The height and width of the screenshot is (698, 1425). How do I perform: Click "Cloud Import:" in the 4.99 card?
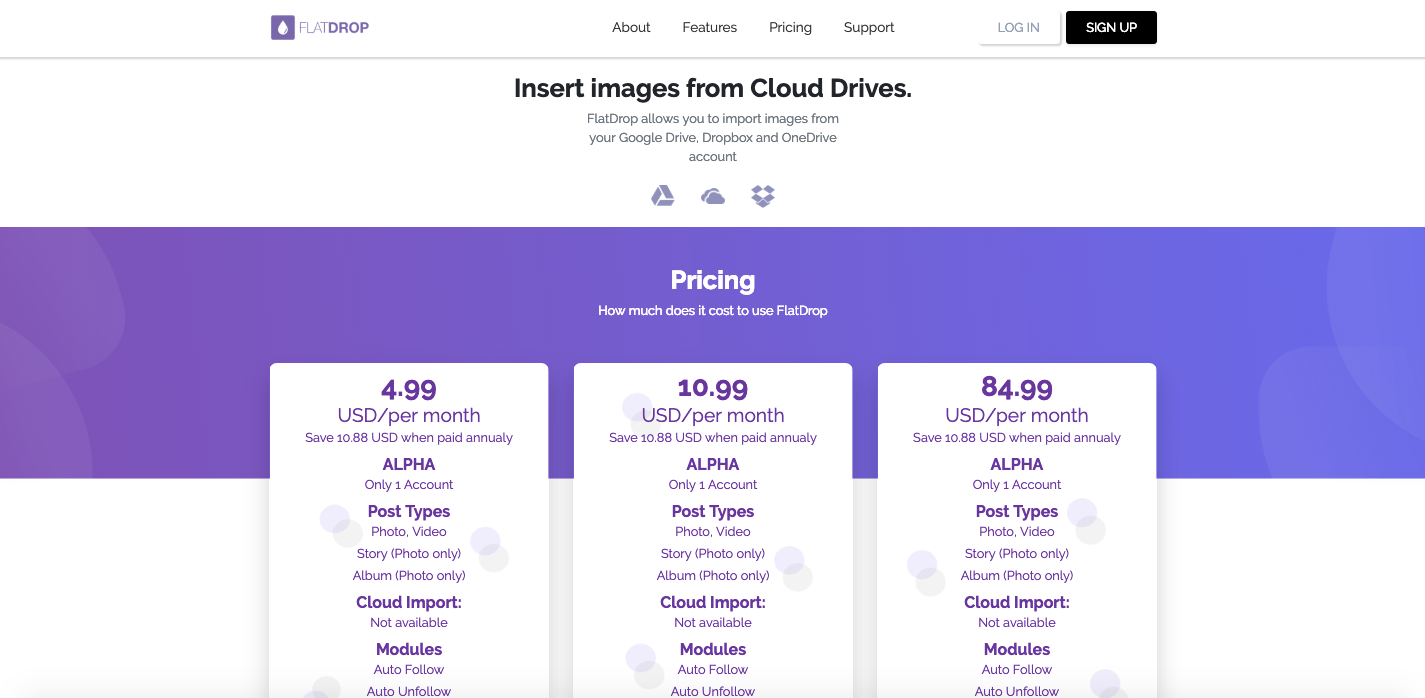tap(409, 602)
